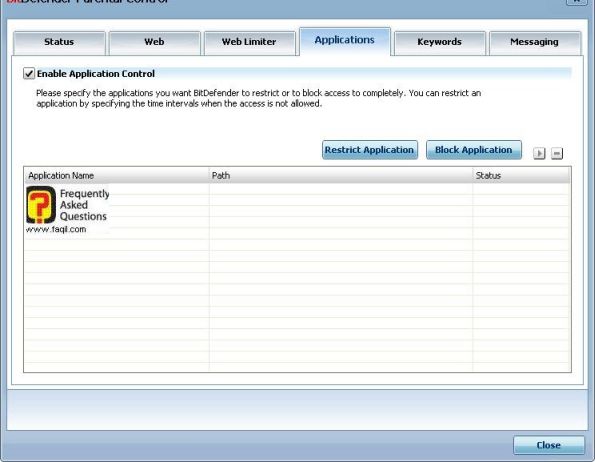
Task: Switch to the Status tab
Action: (x=59, y=43)
